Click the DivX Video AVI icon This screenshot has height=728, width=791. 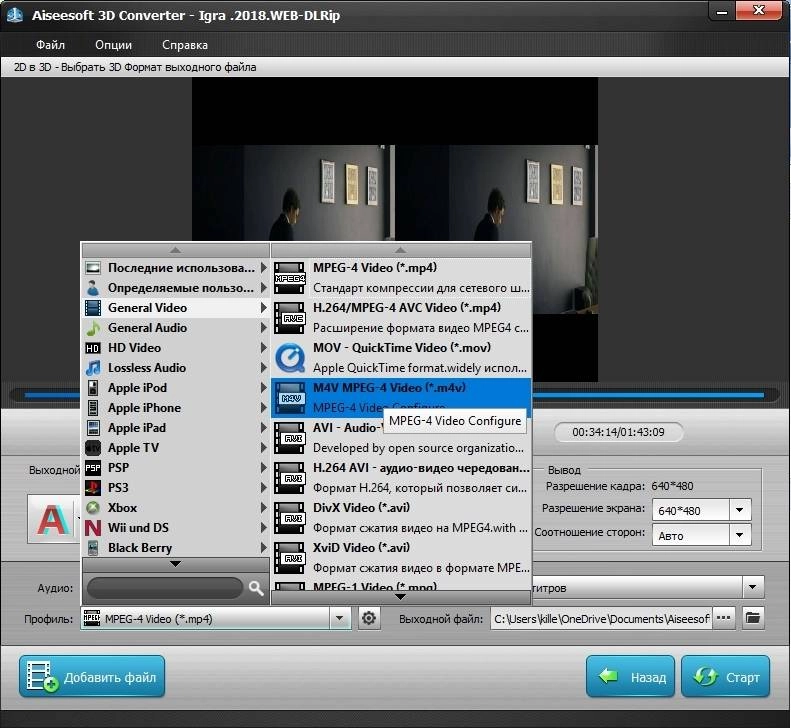coord(290,518)
